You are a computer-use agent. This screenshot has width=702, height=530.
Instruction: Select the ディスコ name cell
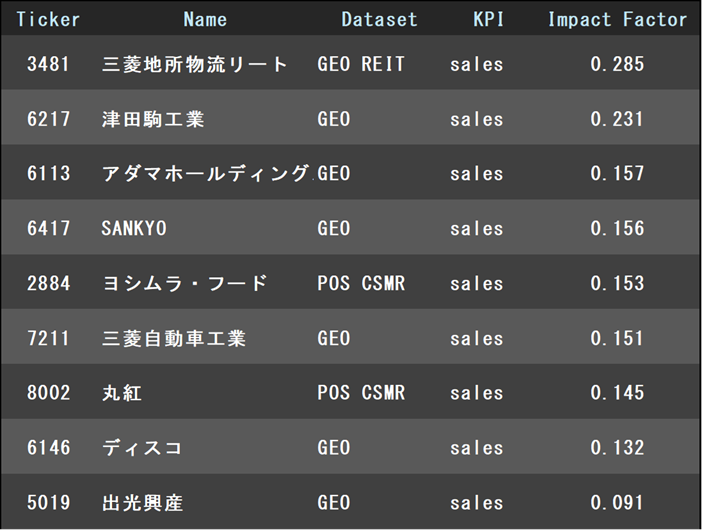click(x=142, y=448)
